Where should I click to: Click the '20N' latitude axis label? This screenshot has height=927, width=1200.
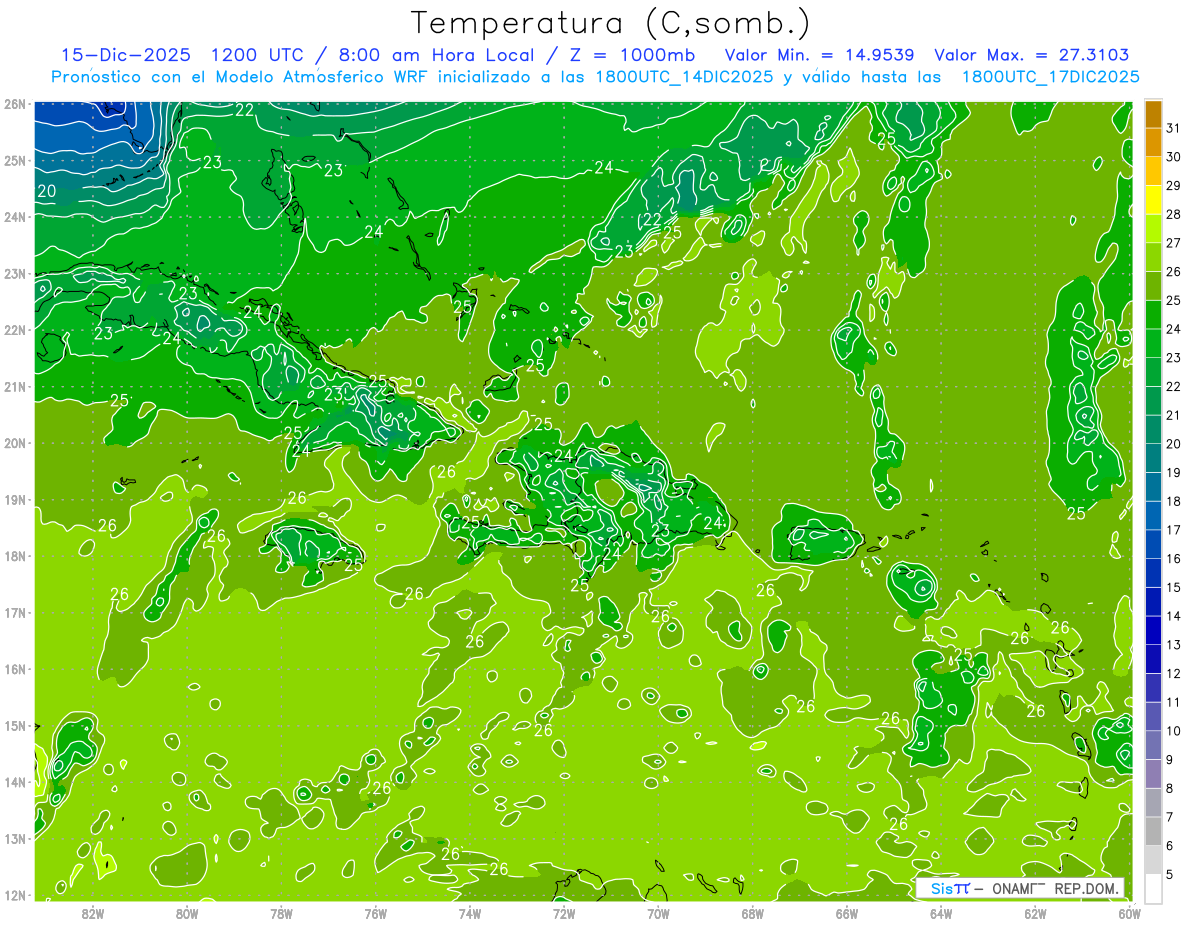pos(15,443)
